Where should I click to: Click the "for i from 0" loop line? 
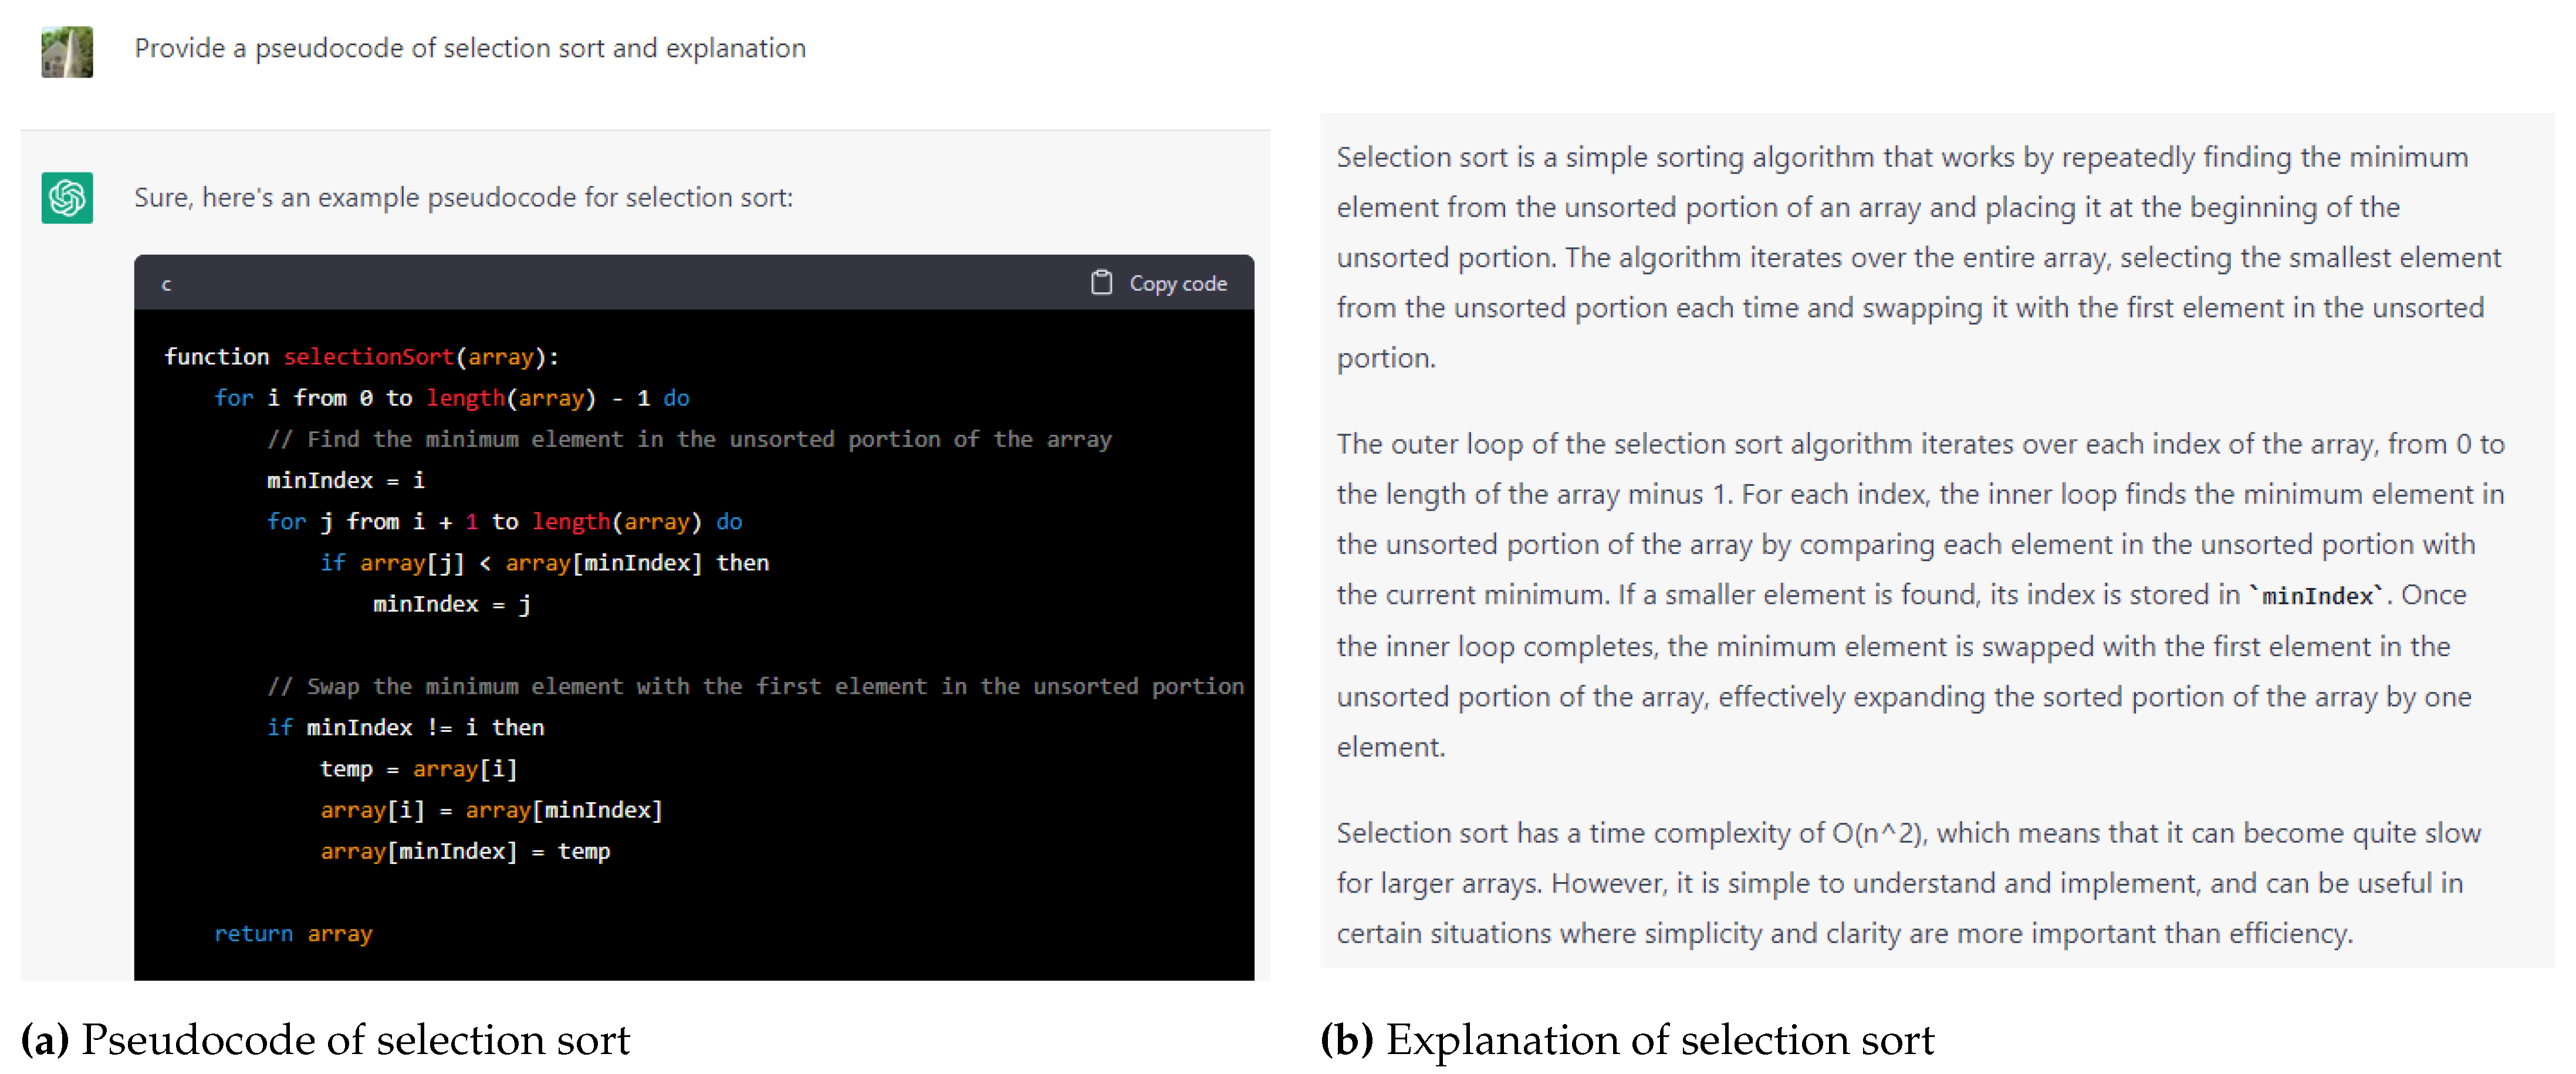point(451,398)
